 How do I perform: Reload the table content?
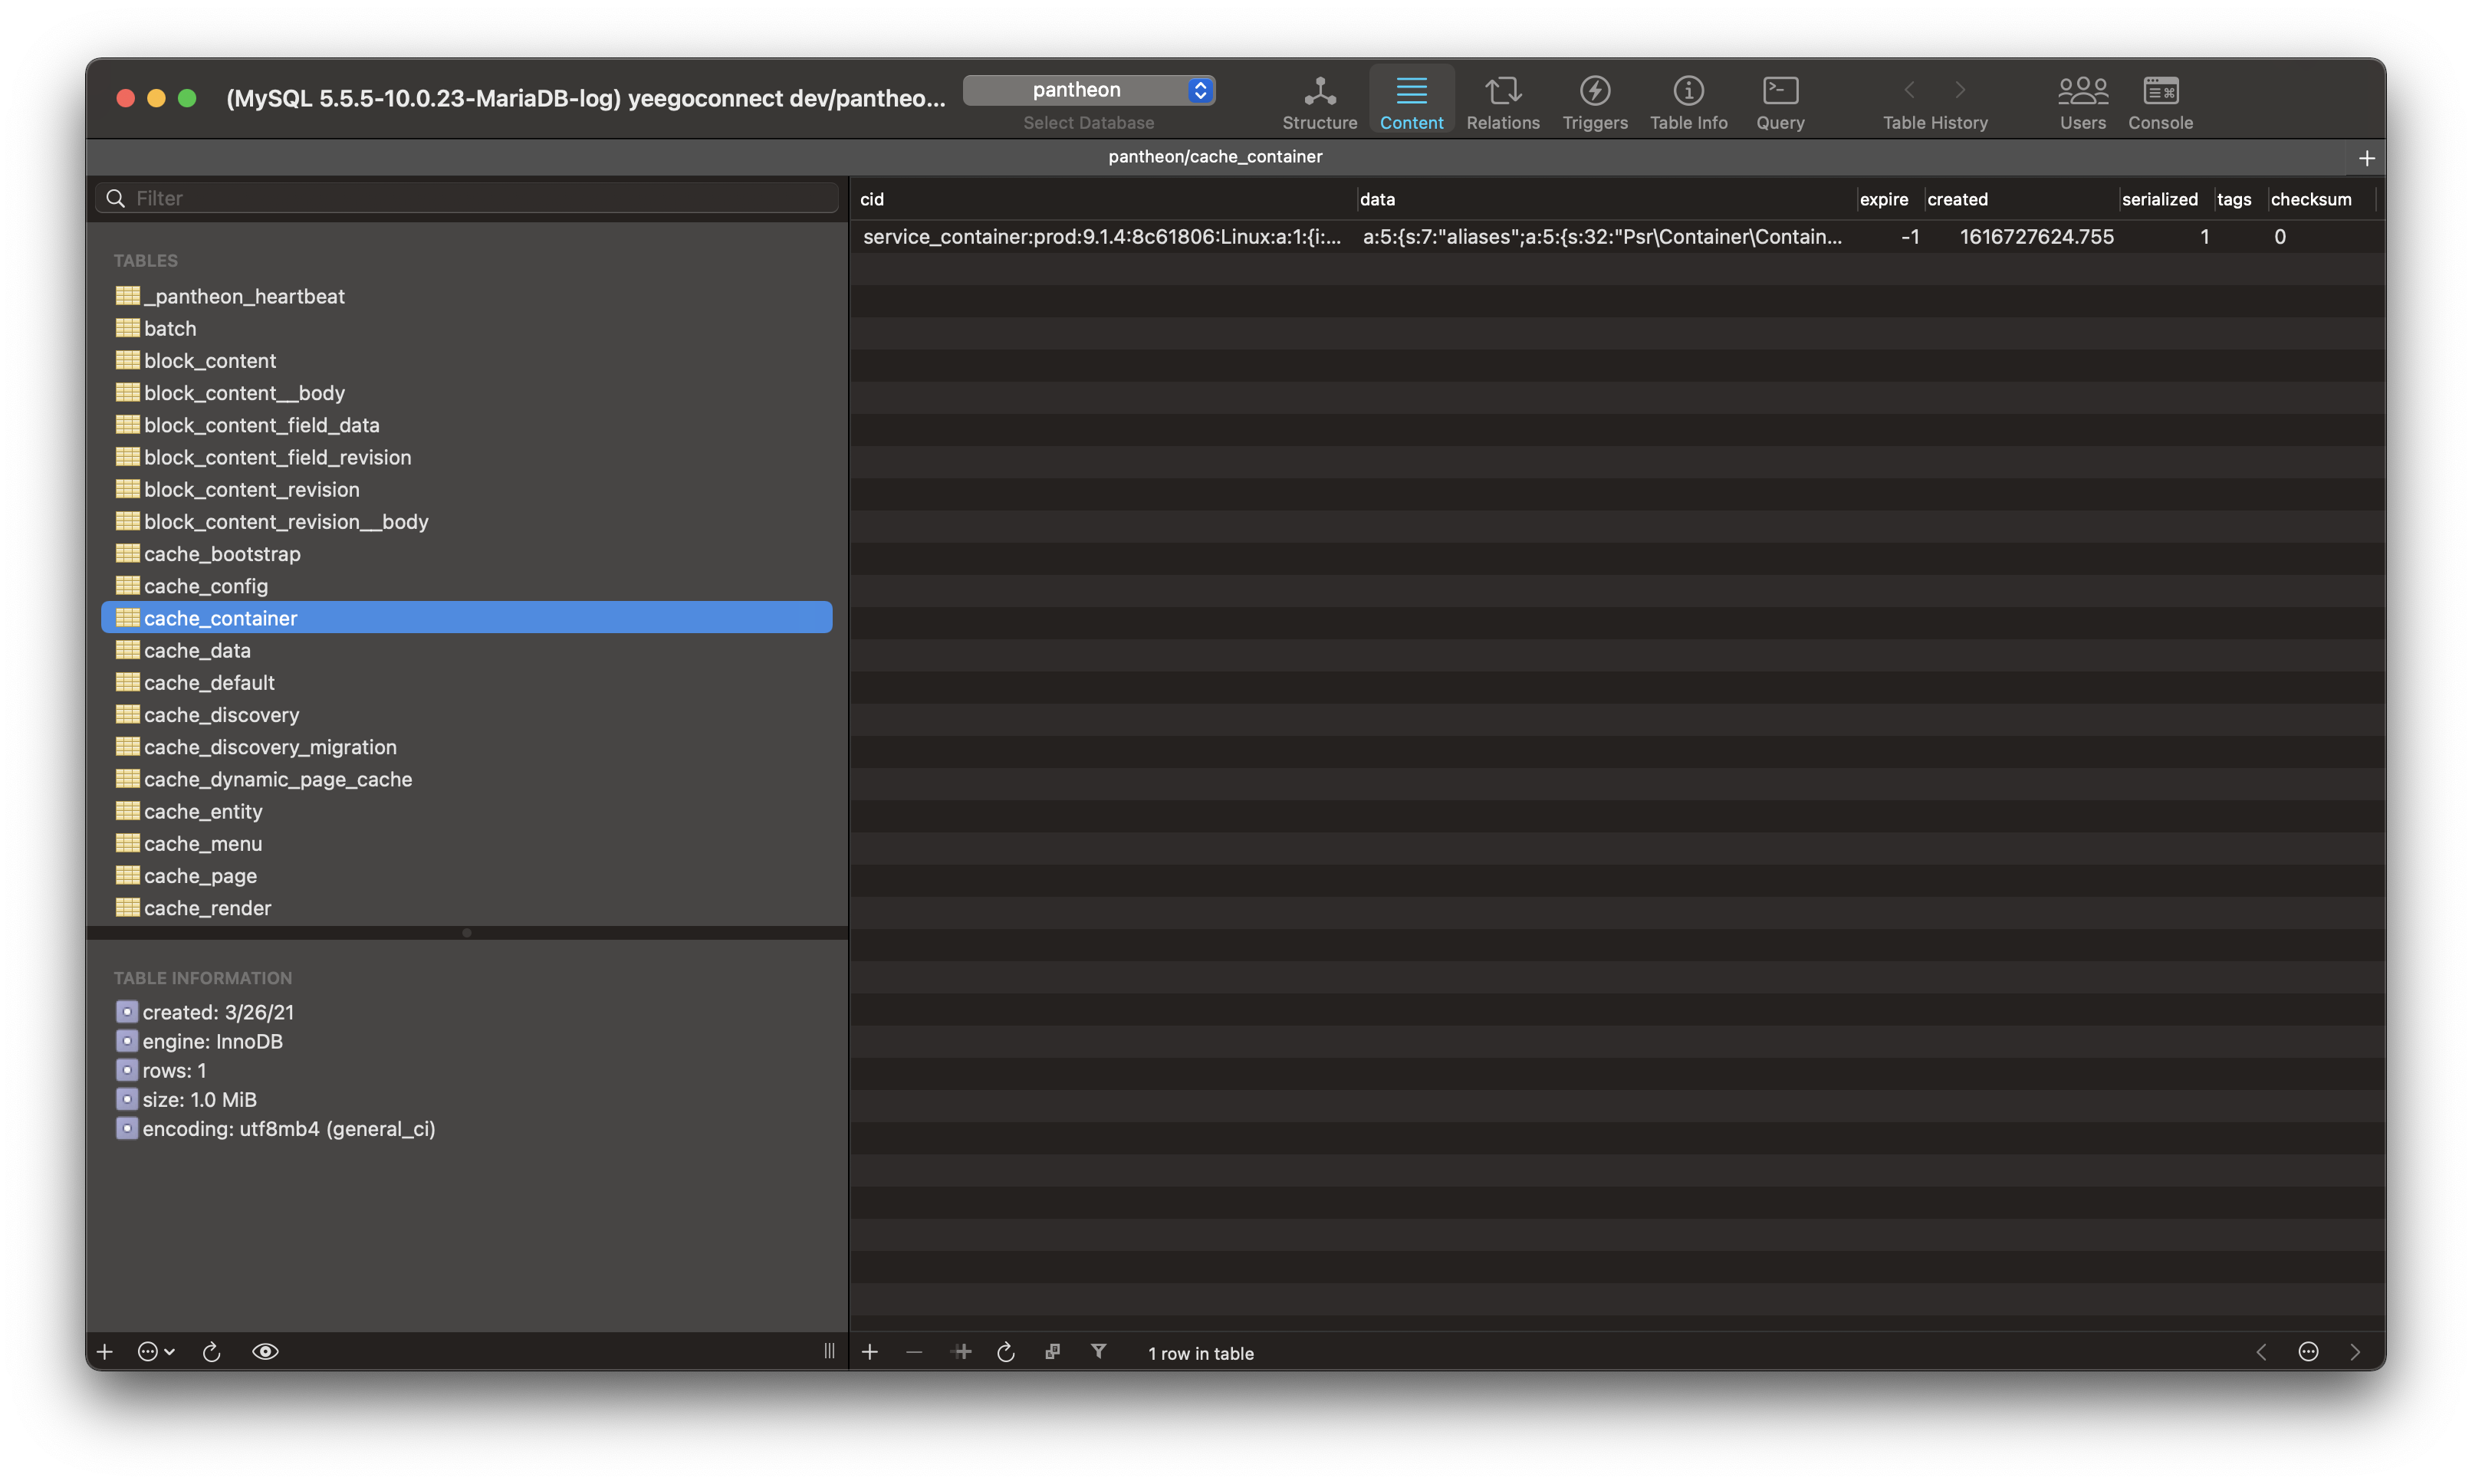pyautogui.click(x=1006, y=1351)
